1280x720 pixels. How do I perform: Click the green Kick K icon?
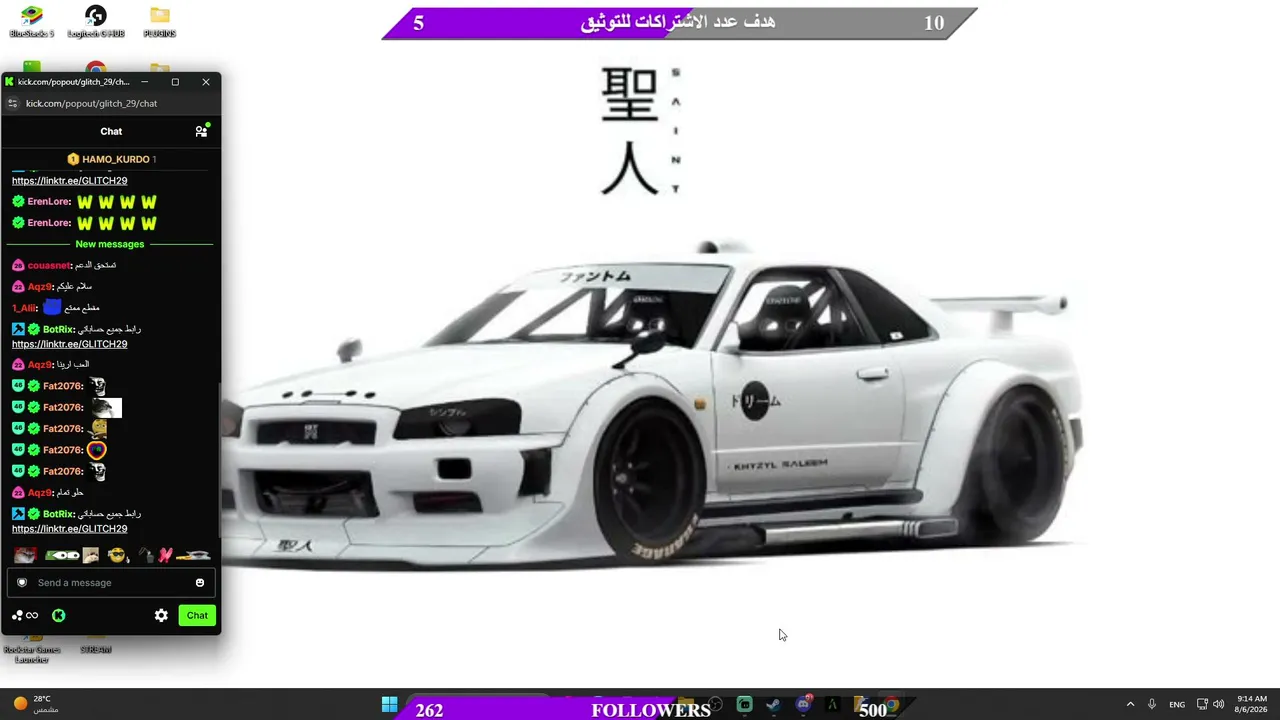click(x=58, y=616)
